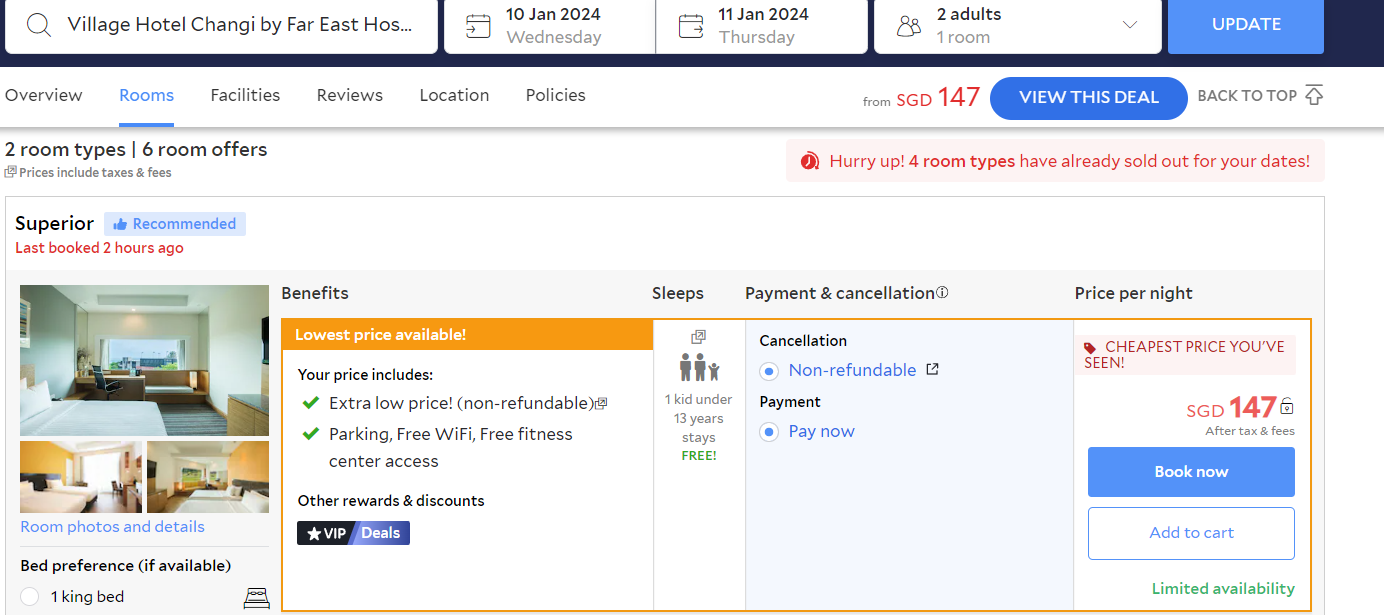Image resolution: width=1384 pixels, height=615 pixels.
Task: Select the Pay now payment option
Action: point(769,432)
